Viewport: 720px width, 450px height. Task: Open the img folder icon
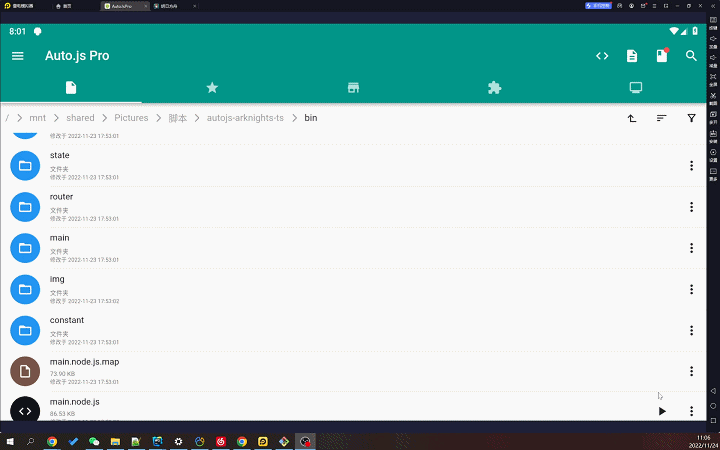click(25, 289)
